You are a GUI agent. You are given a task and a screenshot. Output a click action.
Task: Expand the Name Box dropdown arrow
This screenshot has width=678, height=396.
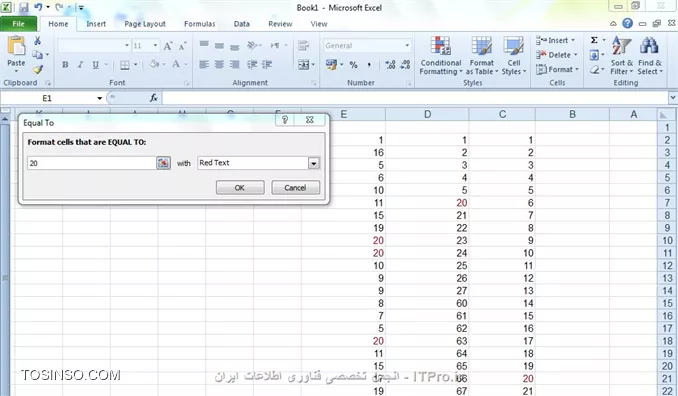(x=99, y=98)
